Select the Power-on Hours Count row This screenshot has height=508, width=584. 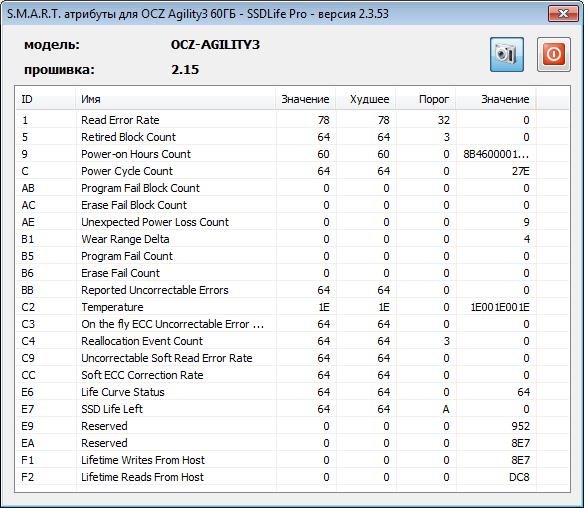[276, 154]
